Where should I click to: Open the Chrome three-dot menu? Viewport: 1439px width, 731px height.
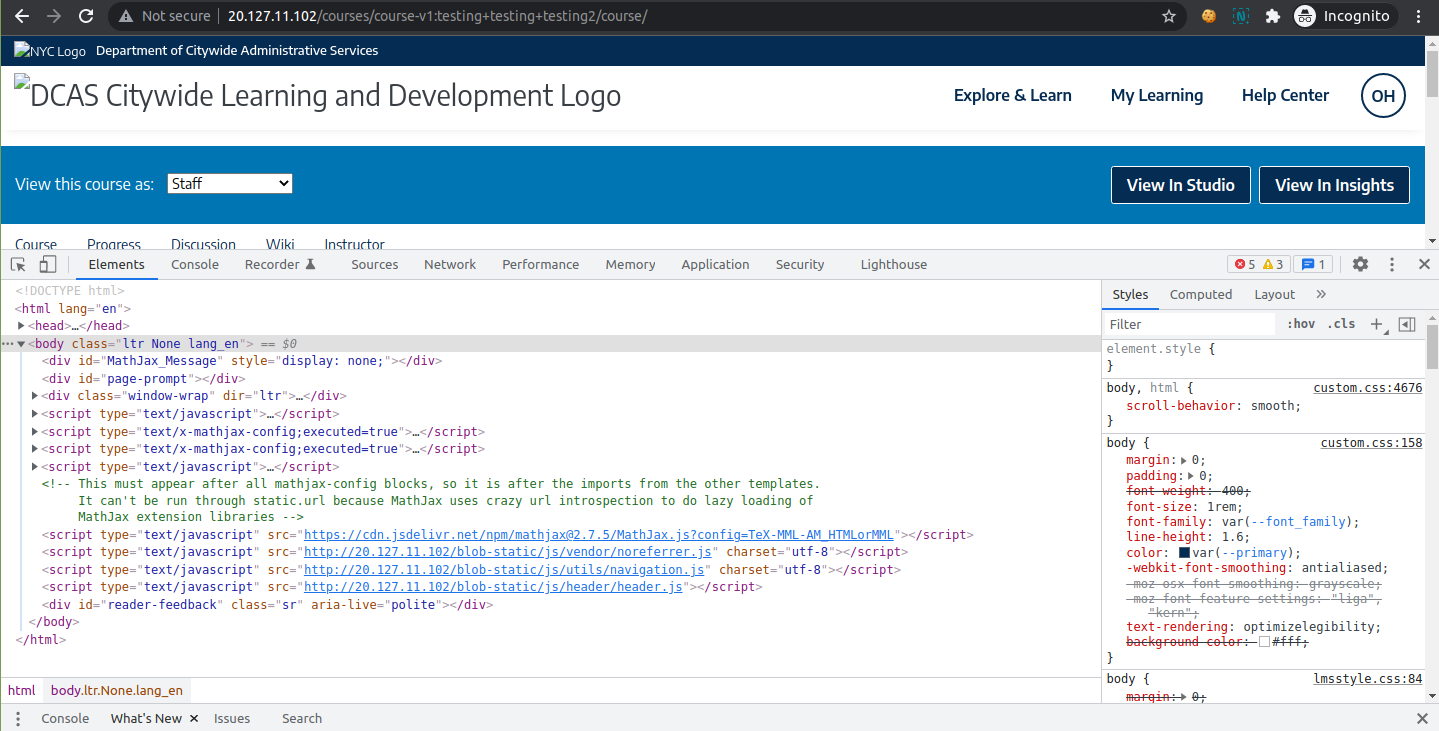(1418, 16)
